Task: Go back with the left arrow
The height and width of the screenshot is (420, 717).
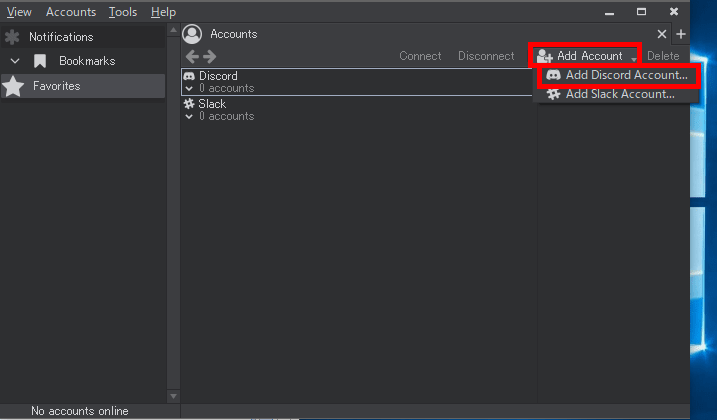Action: click(x=193, y=57)
